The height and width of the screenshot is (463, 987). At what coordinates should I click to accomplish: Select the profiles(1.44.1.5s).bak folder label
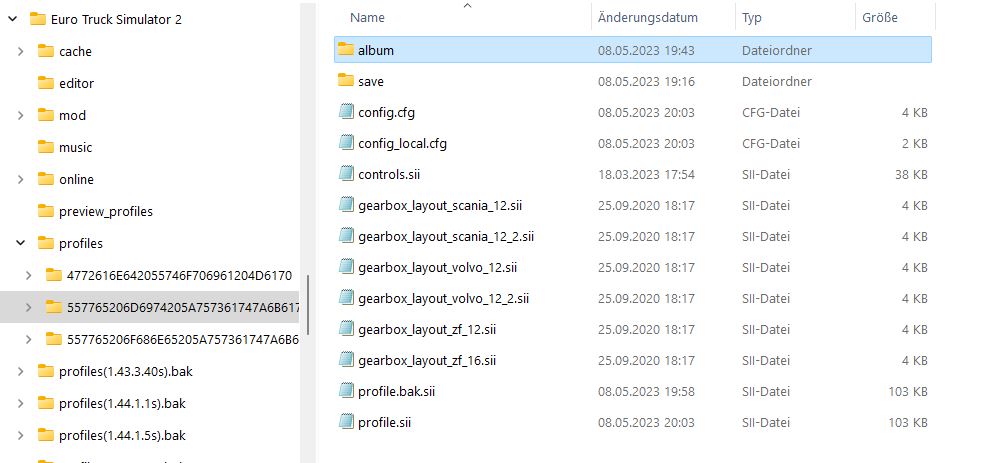click(122, 435)
